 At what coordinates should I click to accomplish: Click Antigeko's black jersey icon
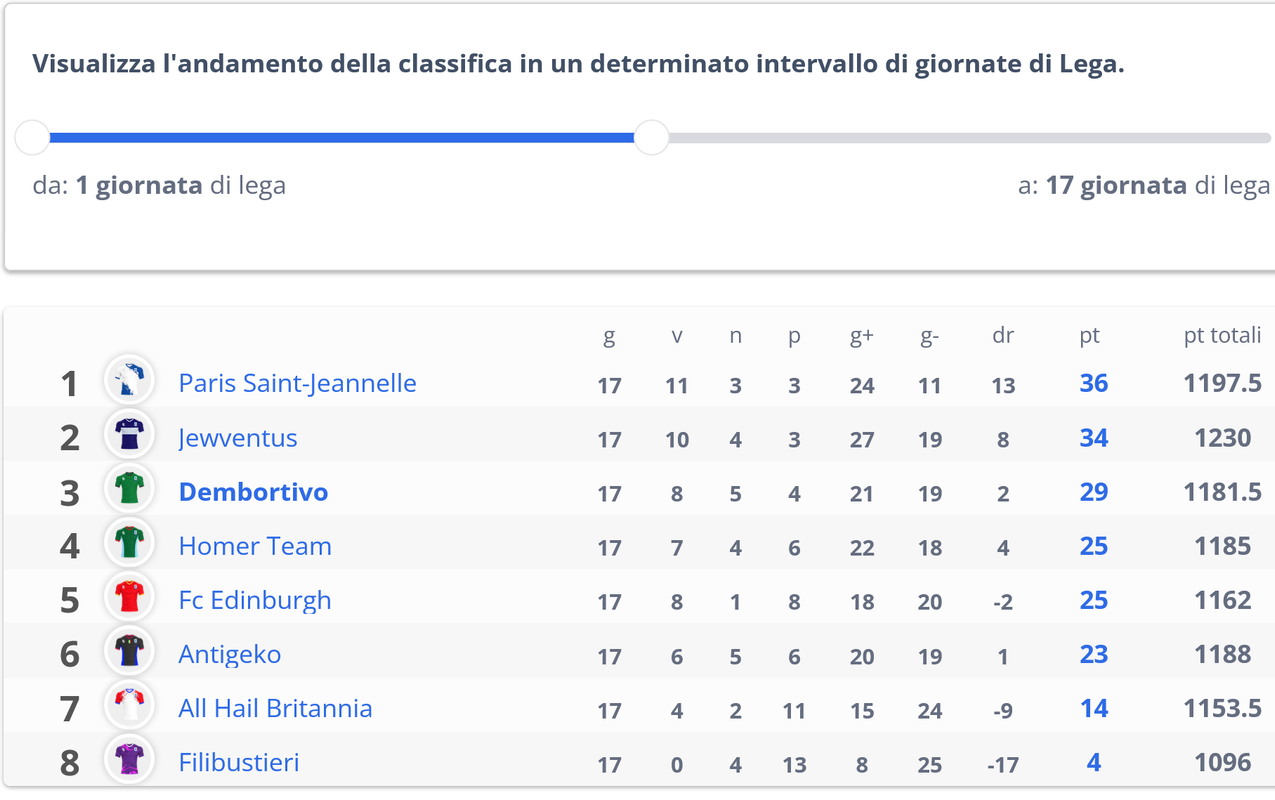pos(129,652)
